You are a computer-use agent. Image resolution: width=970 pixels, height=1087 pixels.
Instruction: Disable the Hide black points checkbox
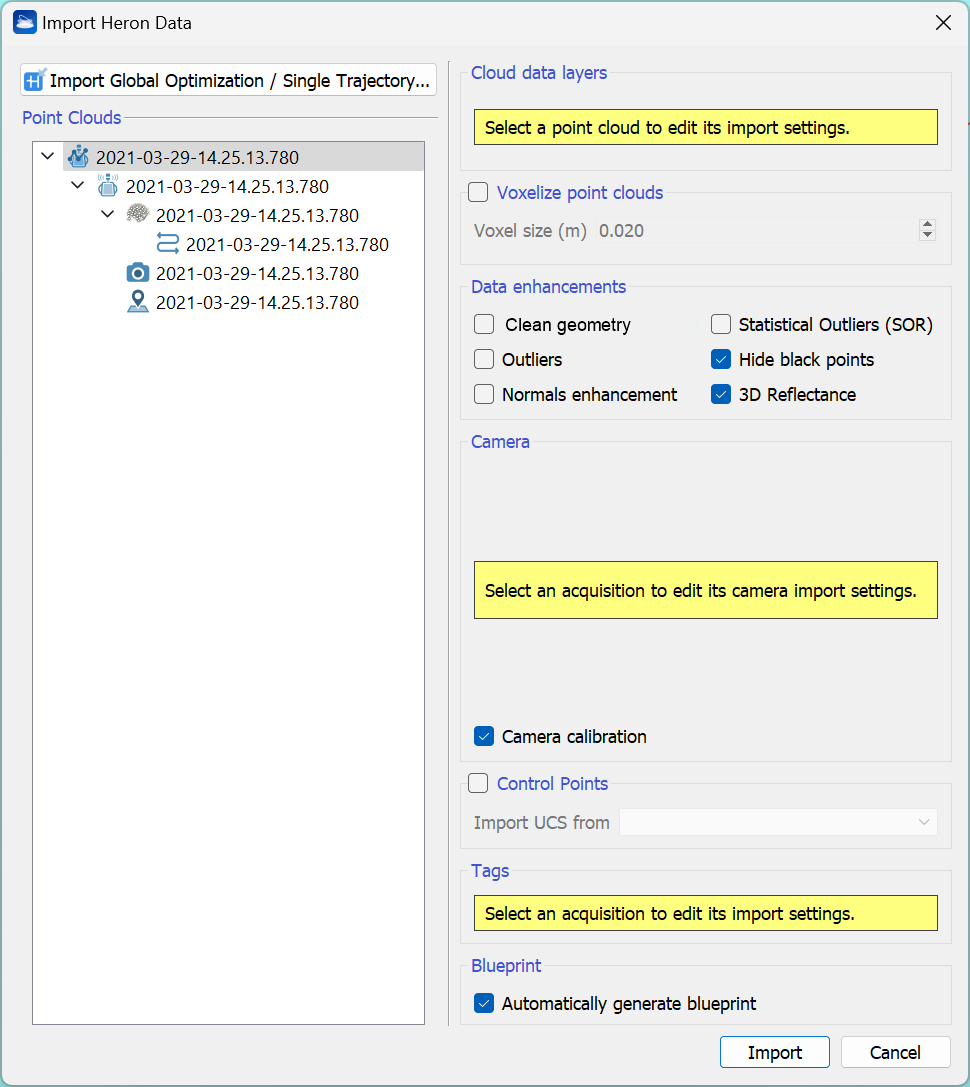[721, 360]
